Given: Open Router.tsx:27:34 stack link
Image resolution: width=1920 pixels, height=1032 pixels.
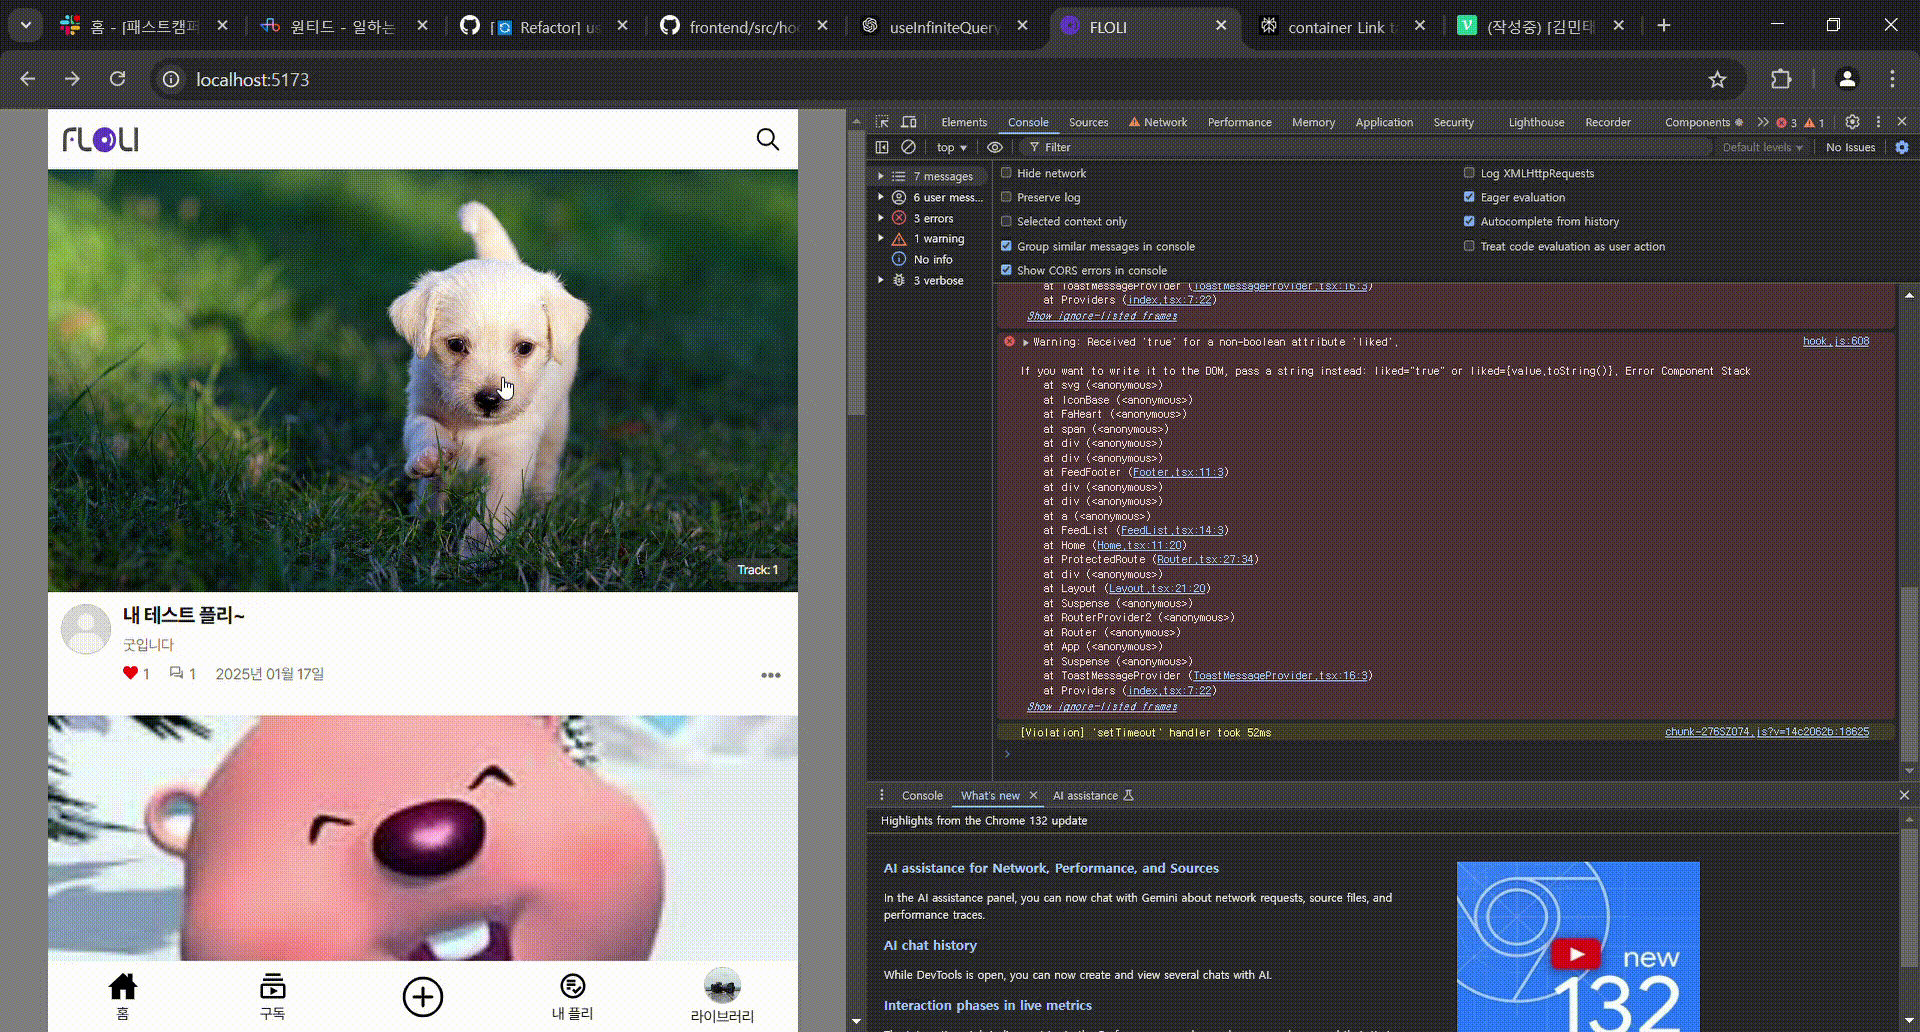Looking at the screenshot, I should pyautogui.click(x=1205, y=559).
